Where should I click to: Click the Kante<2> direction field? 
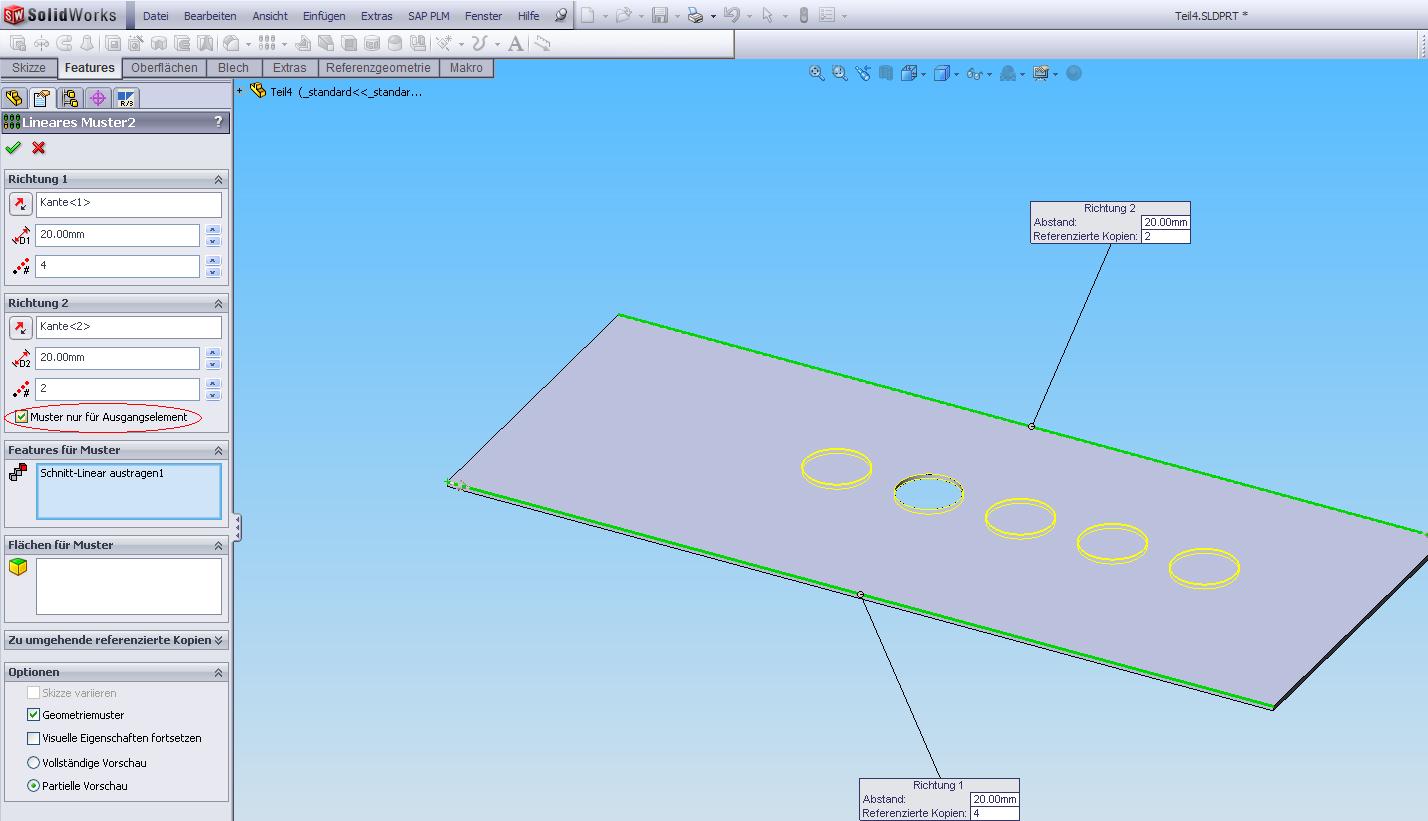click(x=129, y=328)
